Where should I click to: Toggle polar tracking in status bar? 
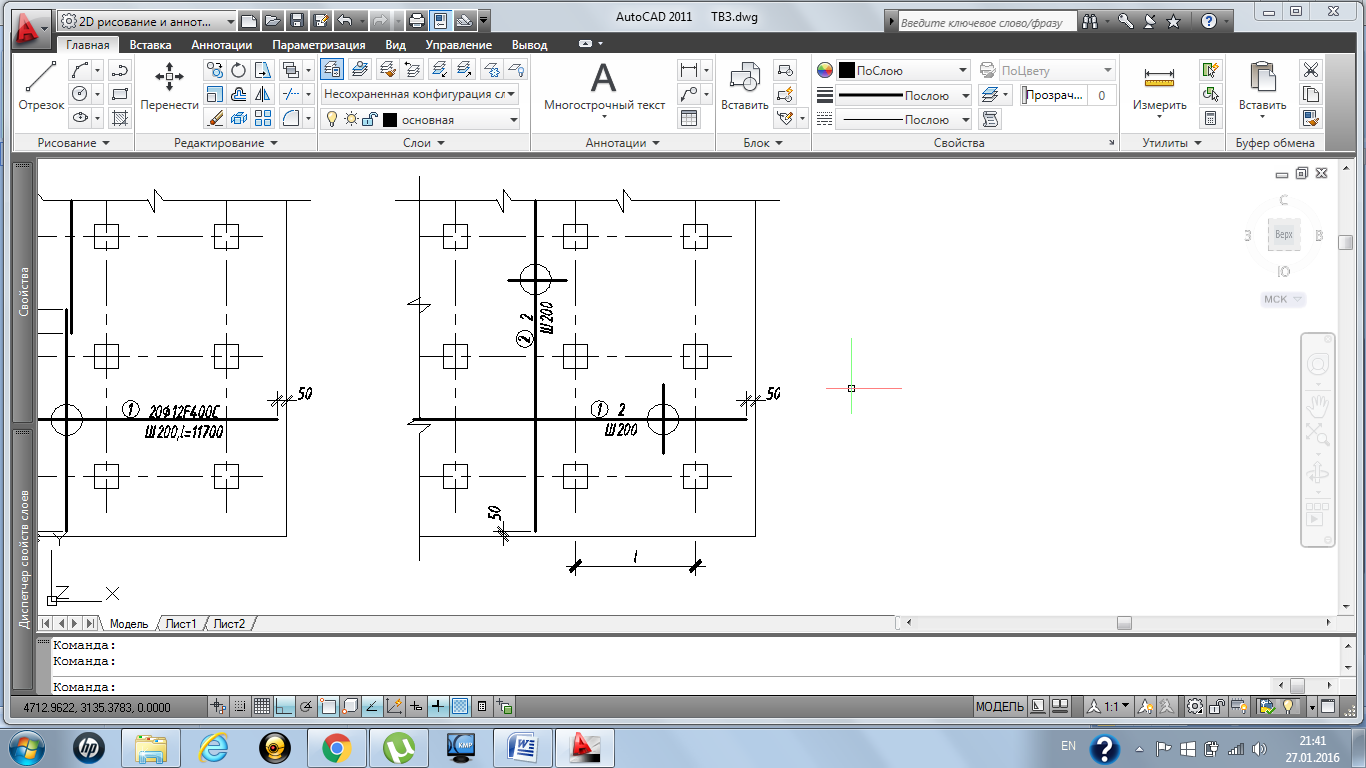(306, 707)
